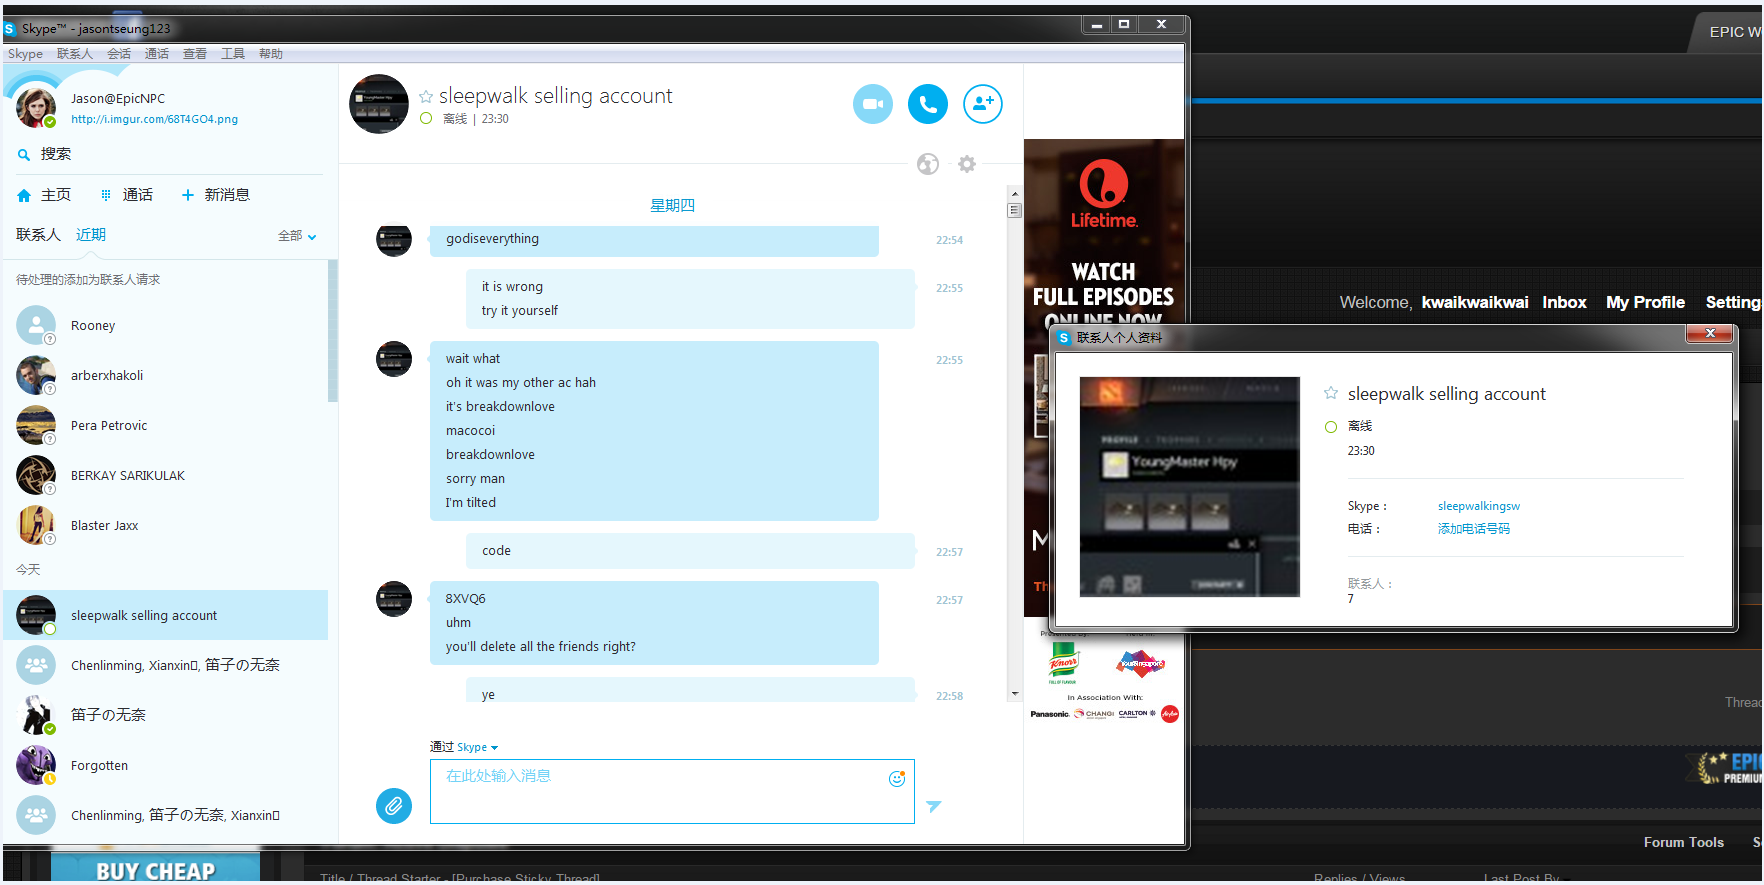Attach a file with the paperclip button
The height and width of the screenshot is (885, 1764).
click(x=394, y=805)
